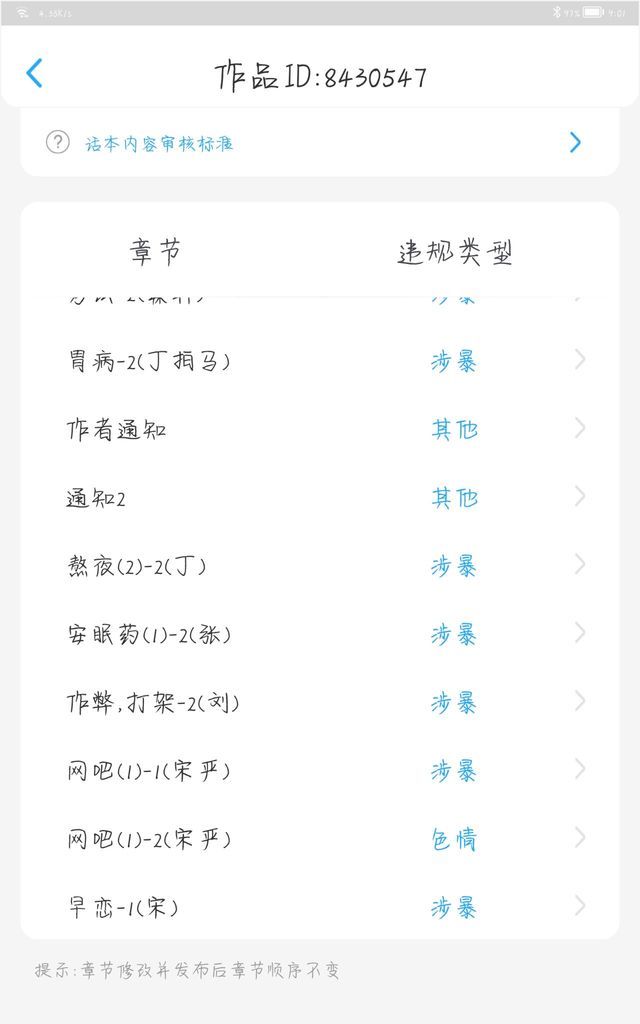Tap 色情 violation type label
640x1024 pixels.
click(454, 839)
